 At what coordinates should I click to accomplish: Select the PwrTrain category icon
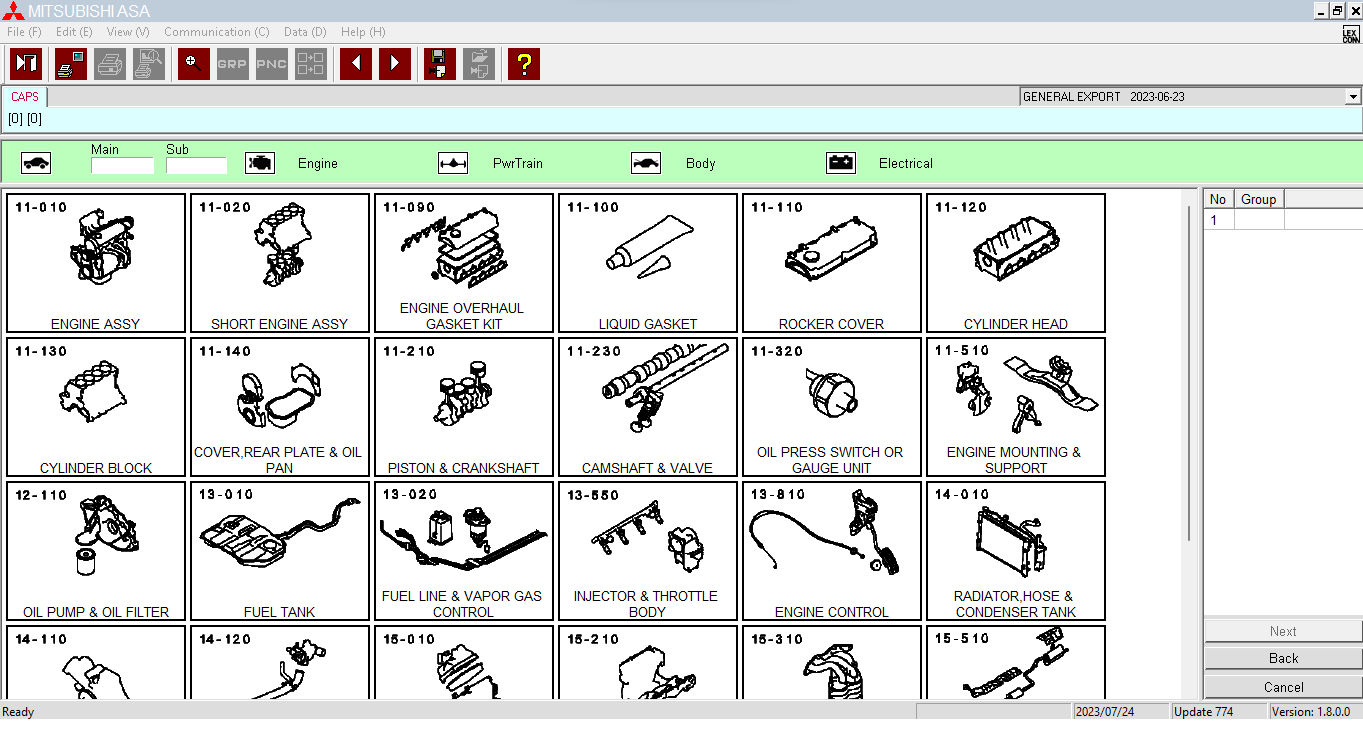point(453,163)
